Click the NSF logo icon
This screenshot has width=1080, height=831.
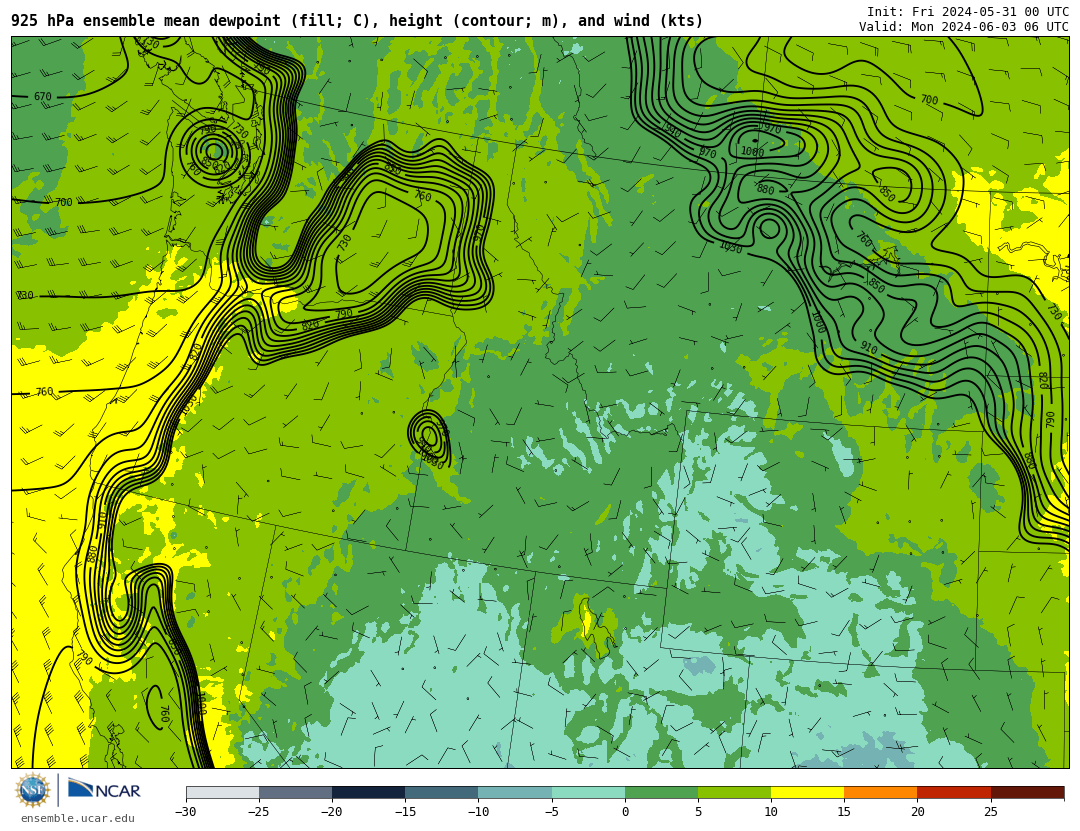[33, 790]
